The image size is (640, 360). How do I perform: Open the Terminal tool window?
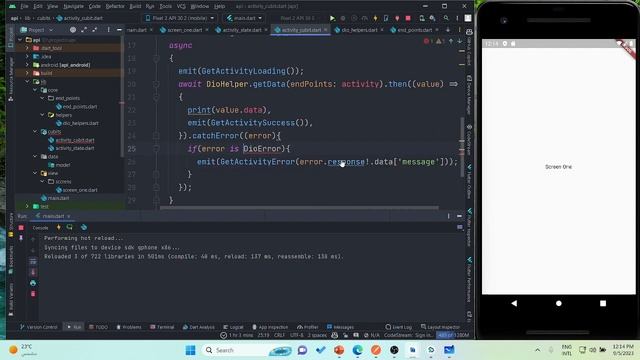pyautogui.click(x=162, y=327)
